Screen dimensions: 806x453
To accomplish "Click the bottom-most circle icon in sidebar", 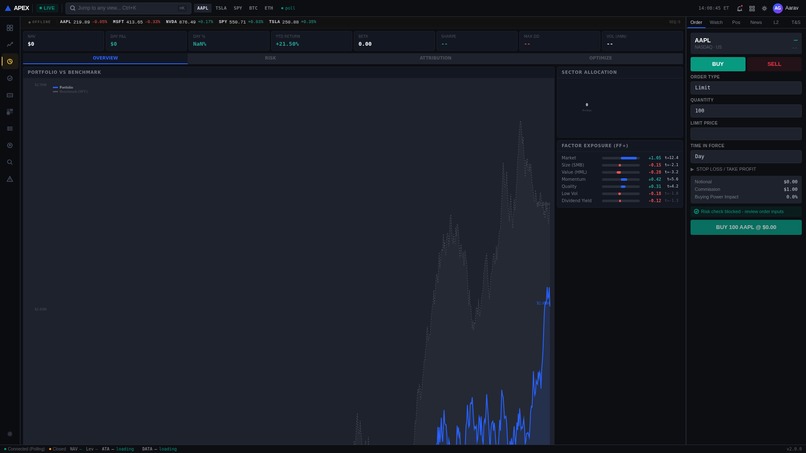I will point(10,434).
